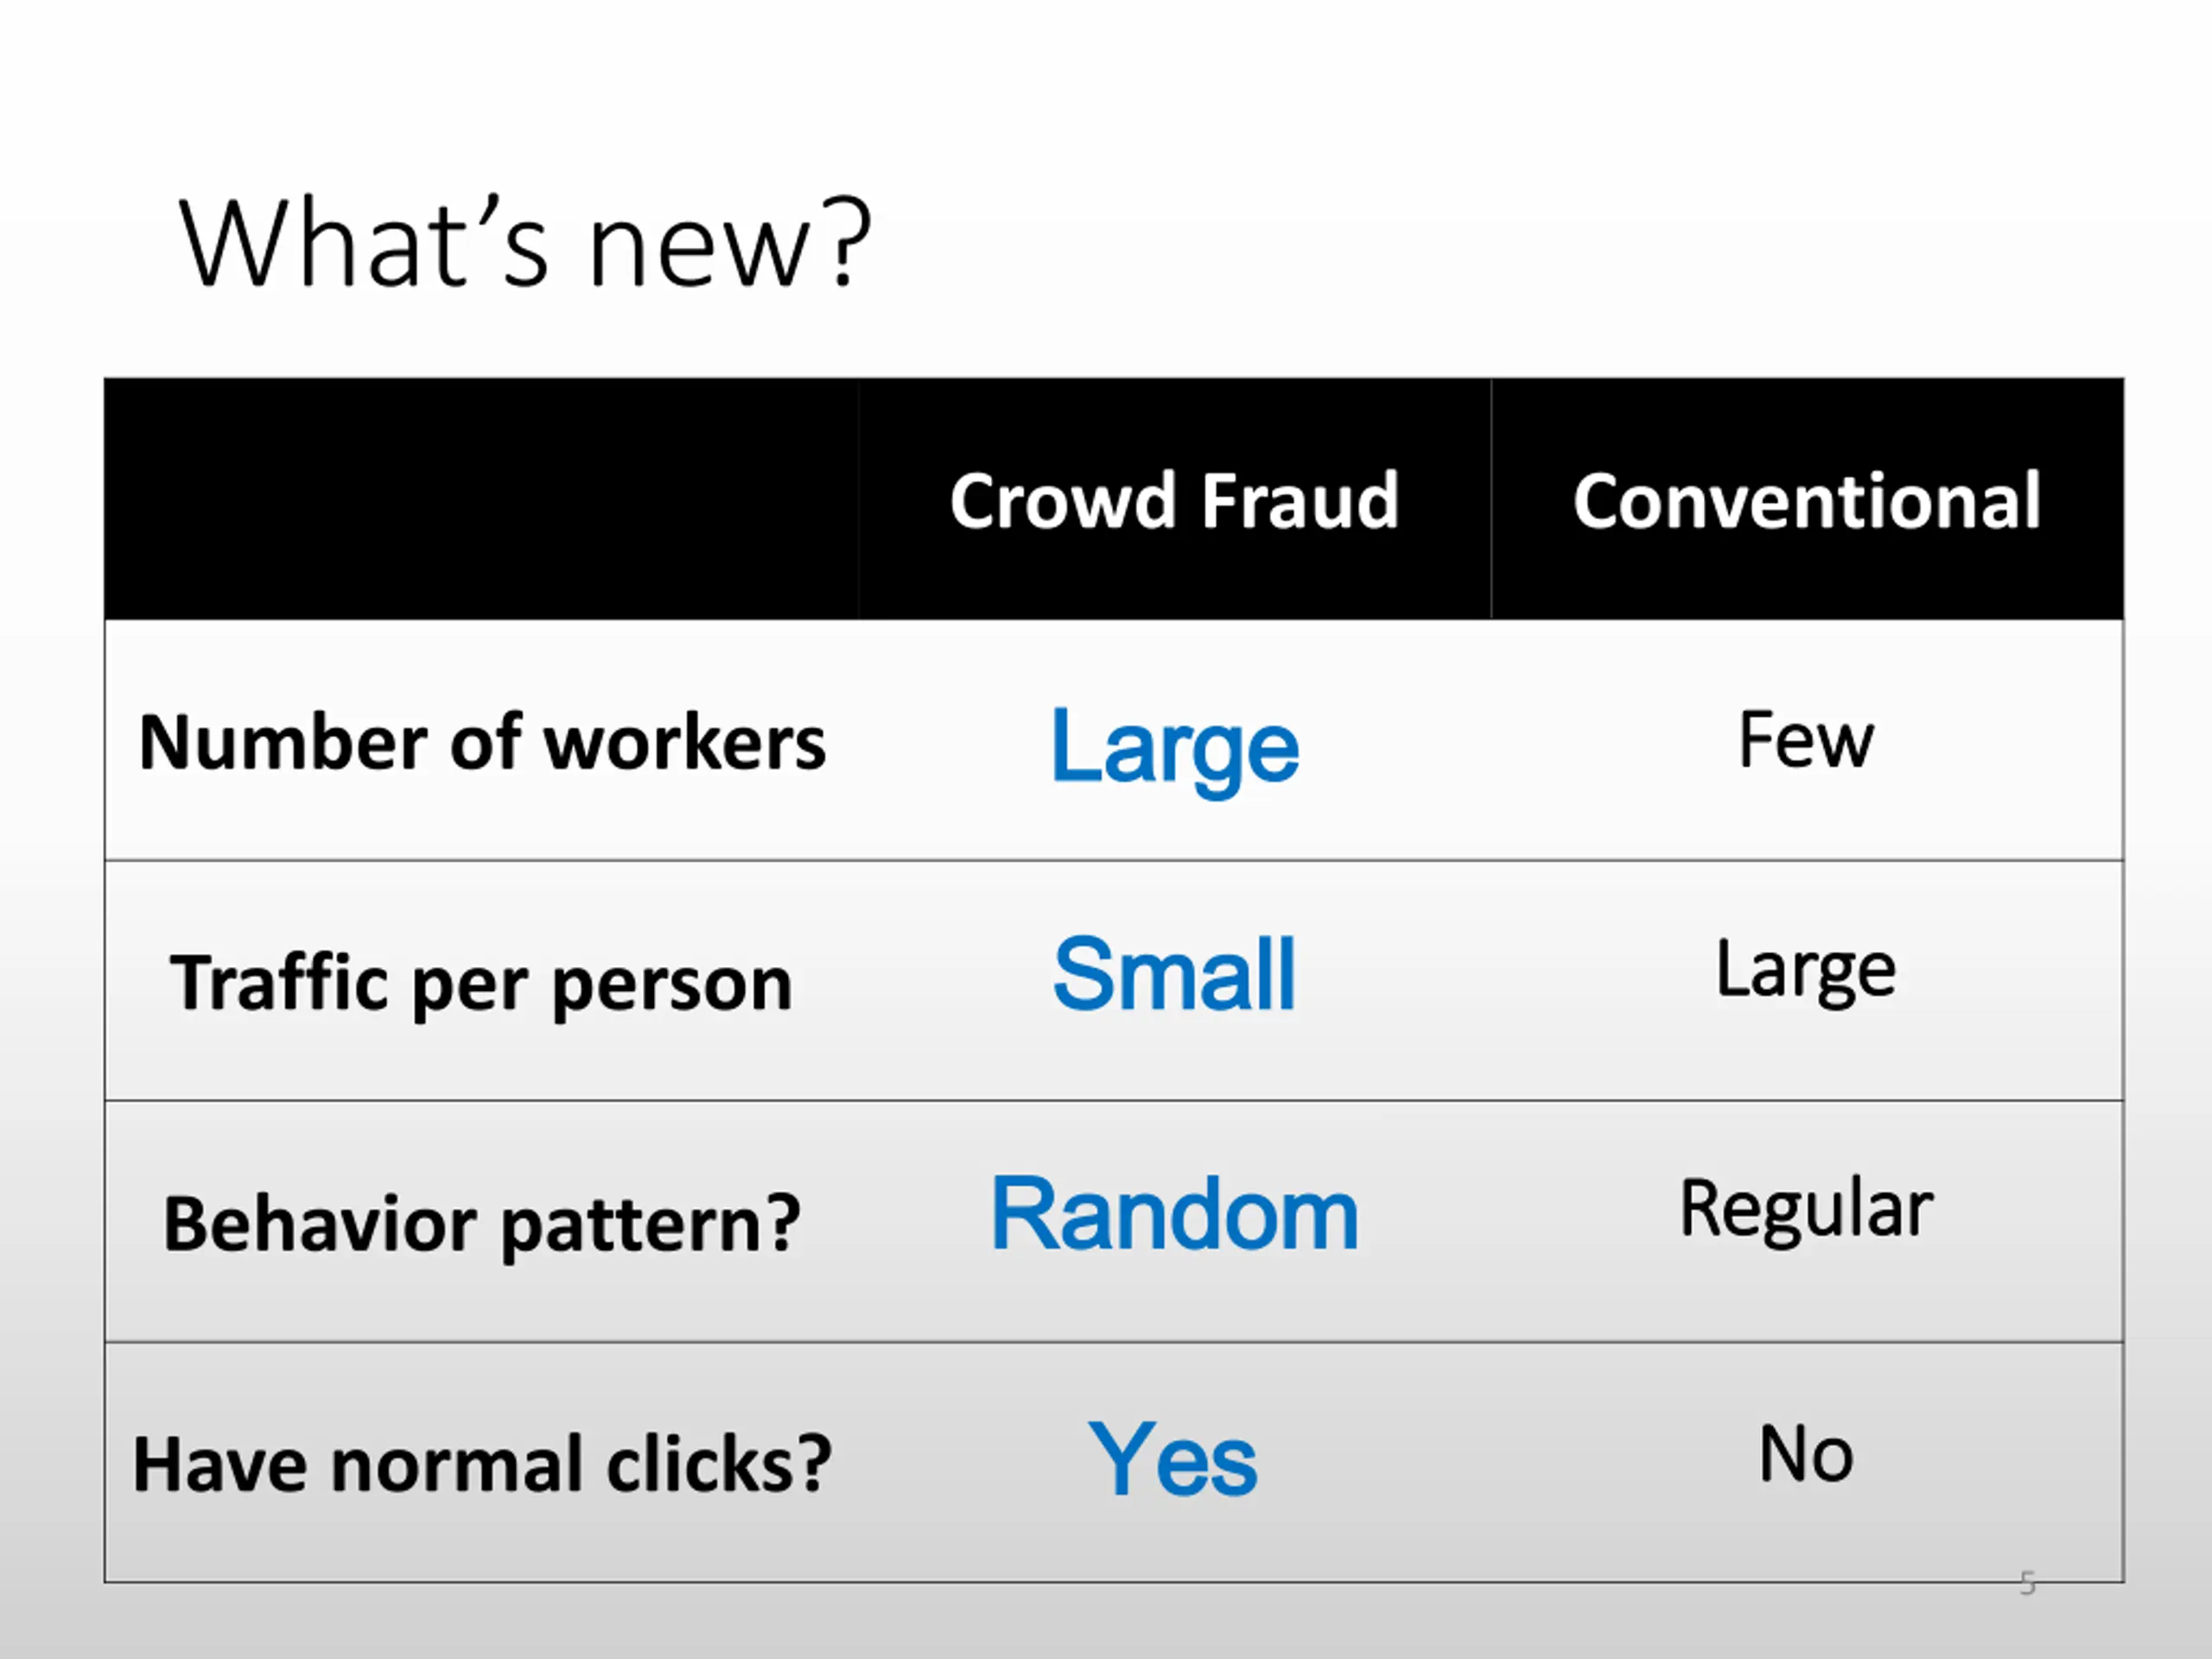Select the blue "Random" text
The image size is (2212, 1659).
pos(1174,1214)
